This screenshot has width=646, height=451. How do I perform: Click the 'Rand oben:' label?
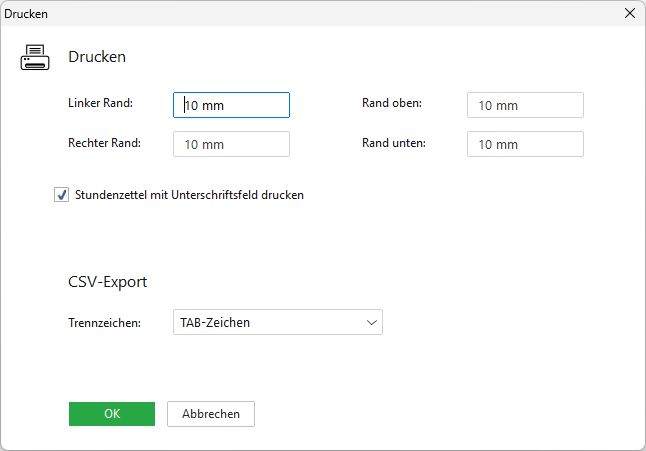(x=392, y=103)
